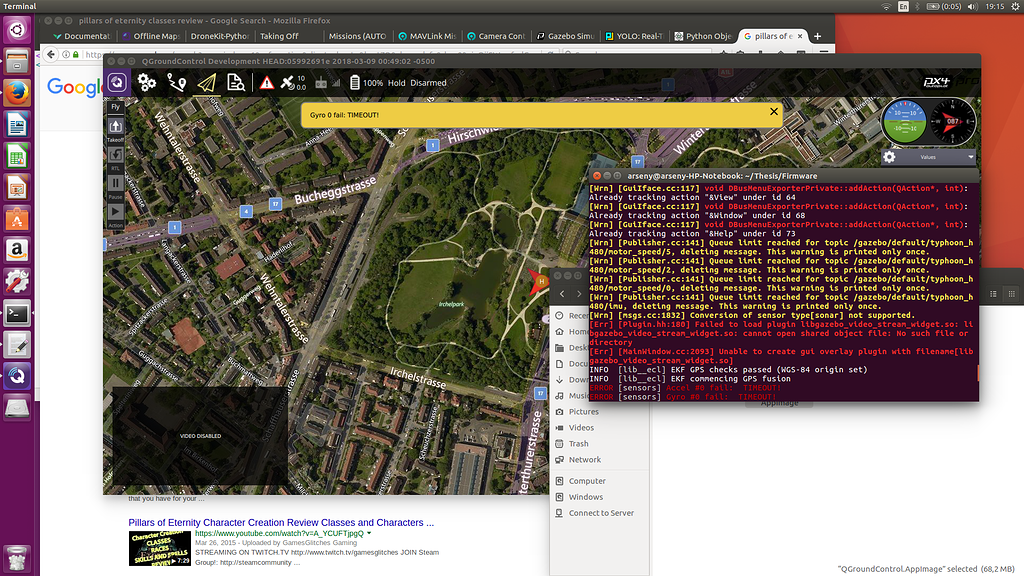Switch to the Gazebo Simu browser tab

[564, 36]
